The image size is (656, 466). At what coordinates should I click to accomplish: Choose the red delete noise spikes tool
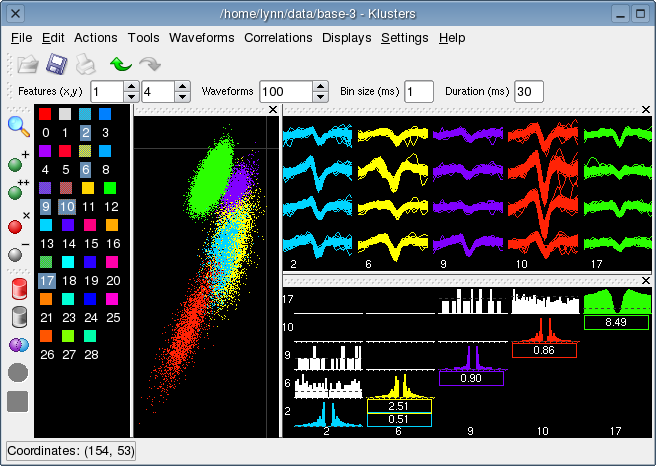pyautogui.click(x=17, y=225)
